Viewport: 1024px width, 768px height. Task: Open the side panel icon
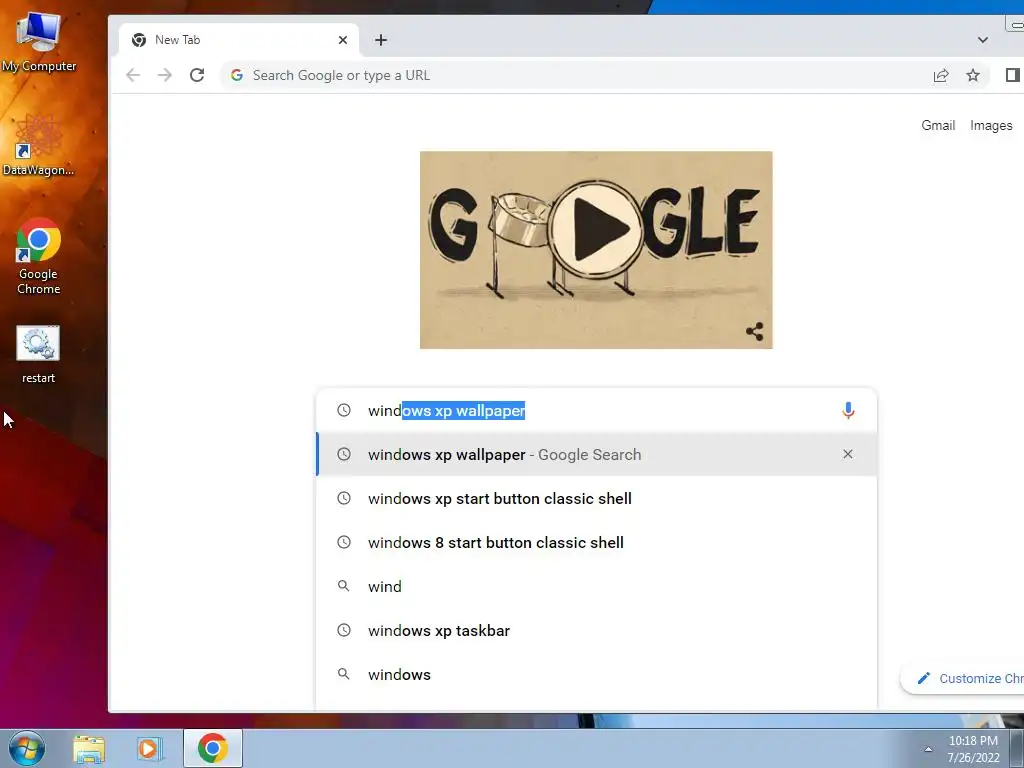pos(1012,75)
